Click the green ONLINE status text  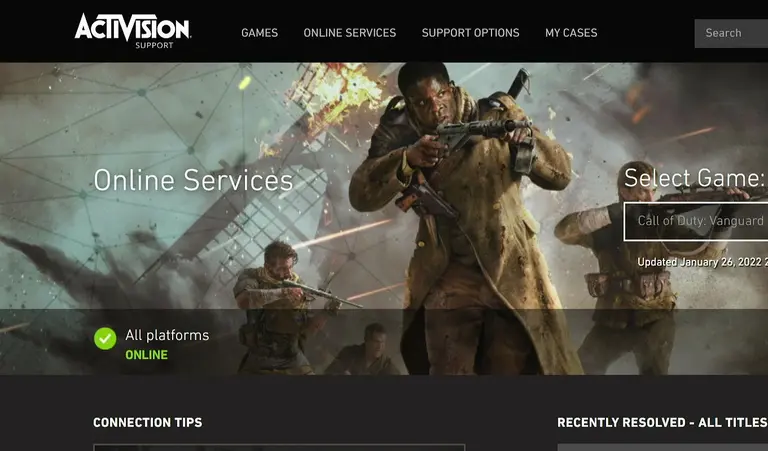point(146,355)
